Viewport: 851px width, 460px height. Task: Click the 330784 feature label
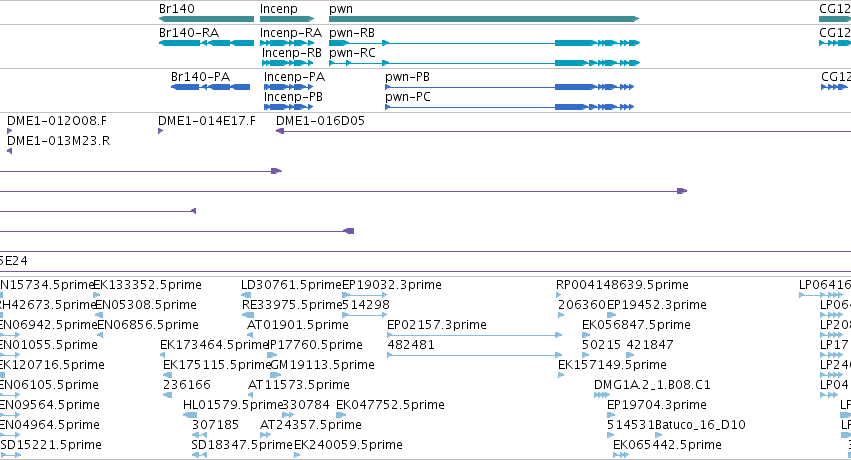click(x=306, y=405)
